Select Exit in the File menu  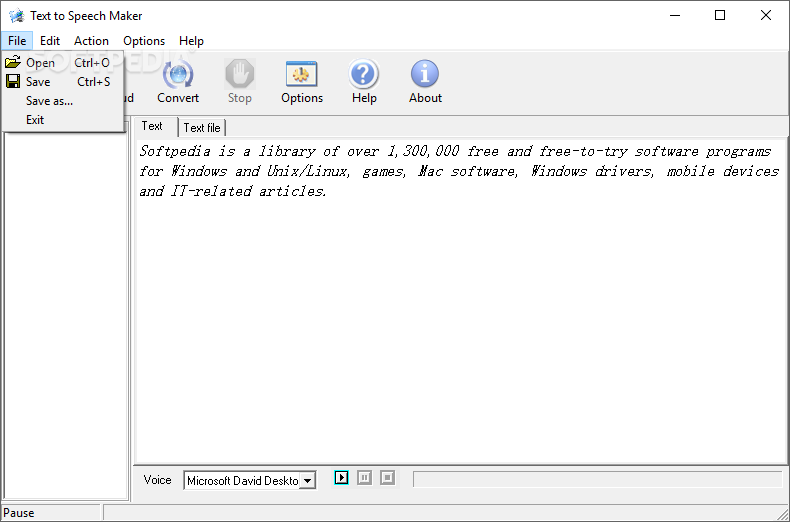(63, 120)
